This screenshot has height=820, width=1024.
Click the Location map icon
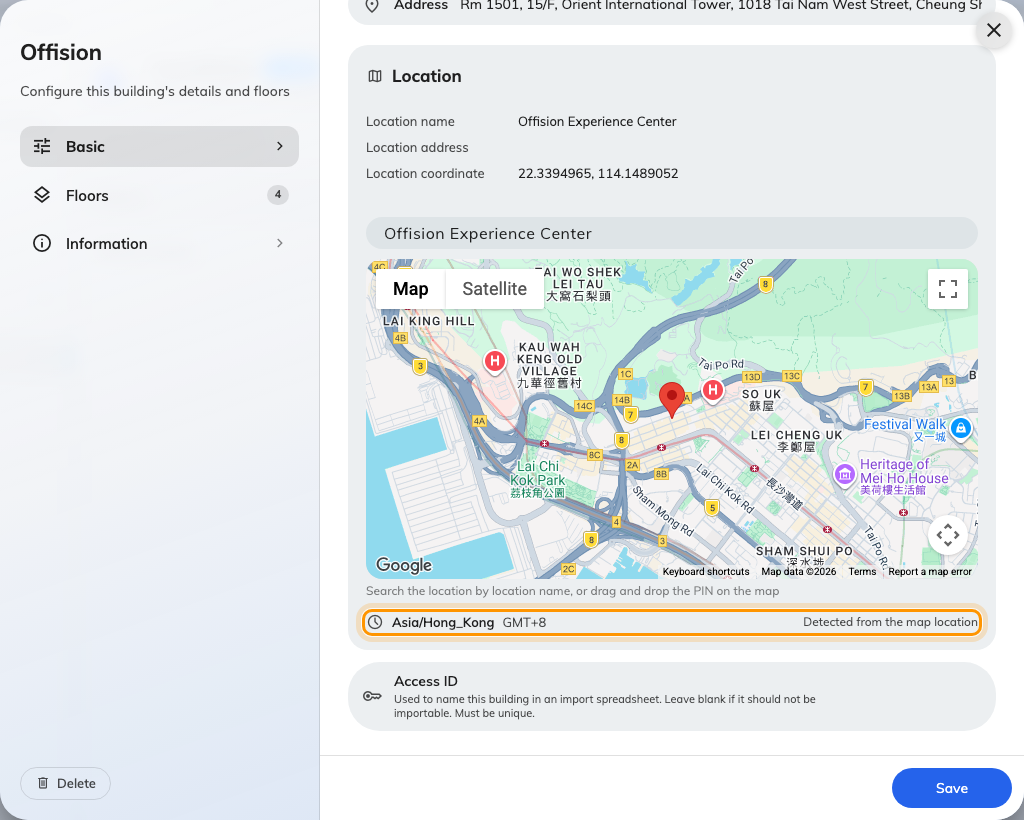375,76
